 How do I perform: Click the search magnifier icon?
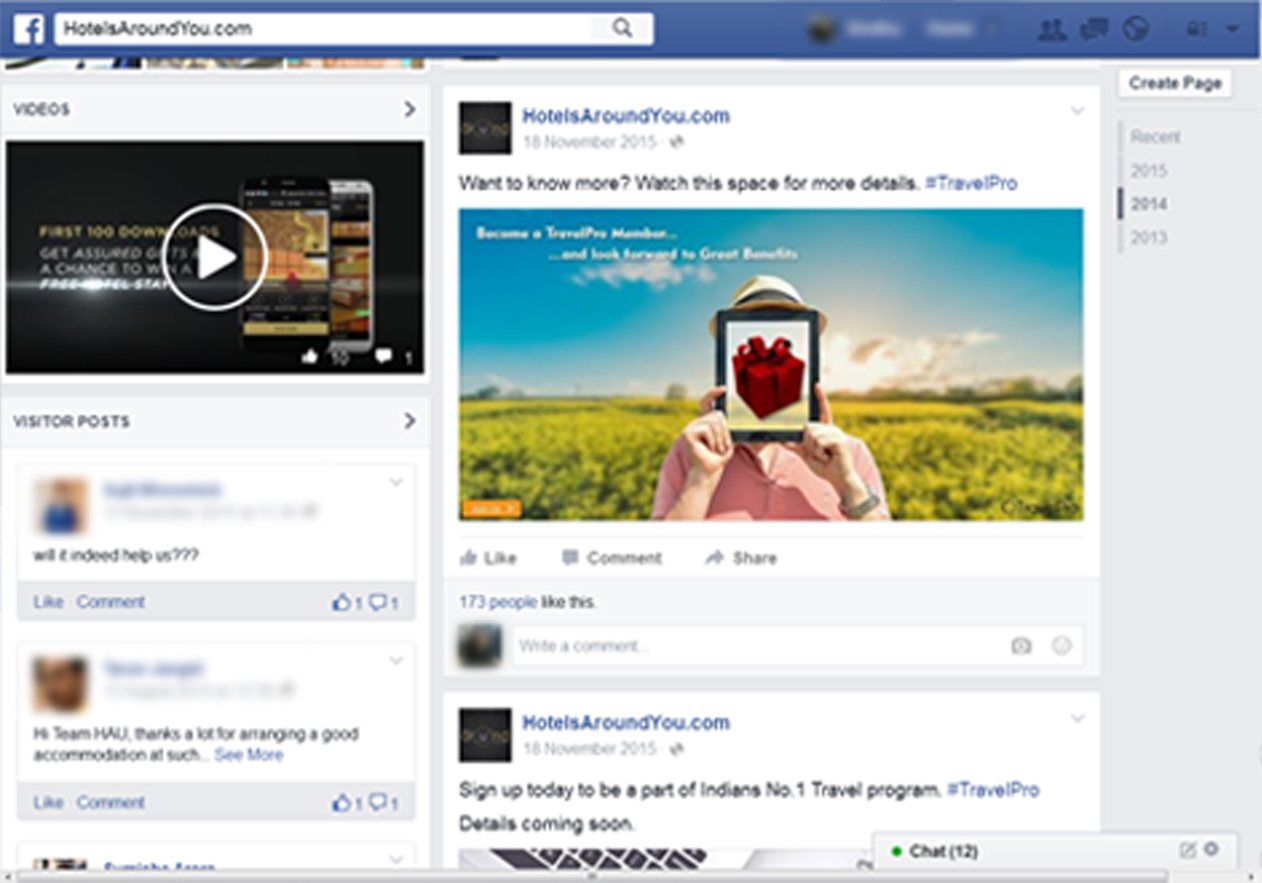(622, 29)
